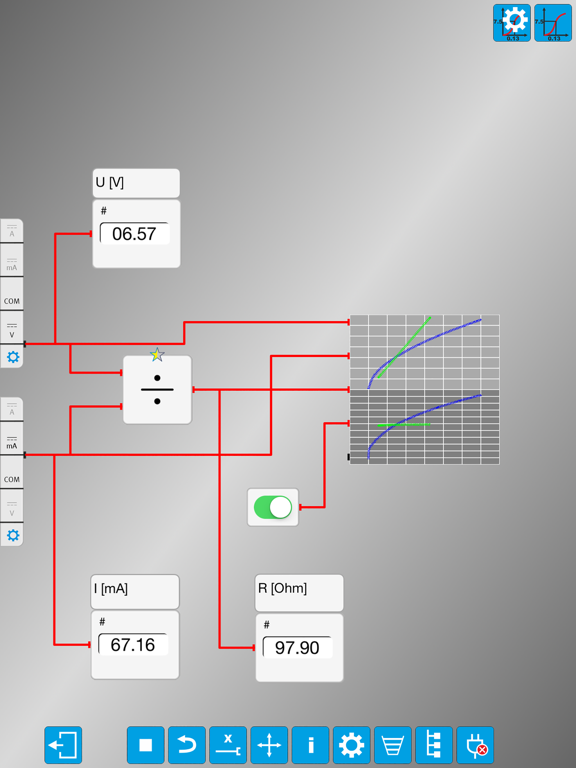Viewport: 576px width, 768px height.
Task: Open upper sensor gear settings
Action: click(12, 357)
